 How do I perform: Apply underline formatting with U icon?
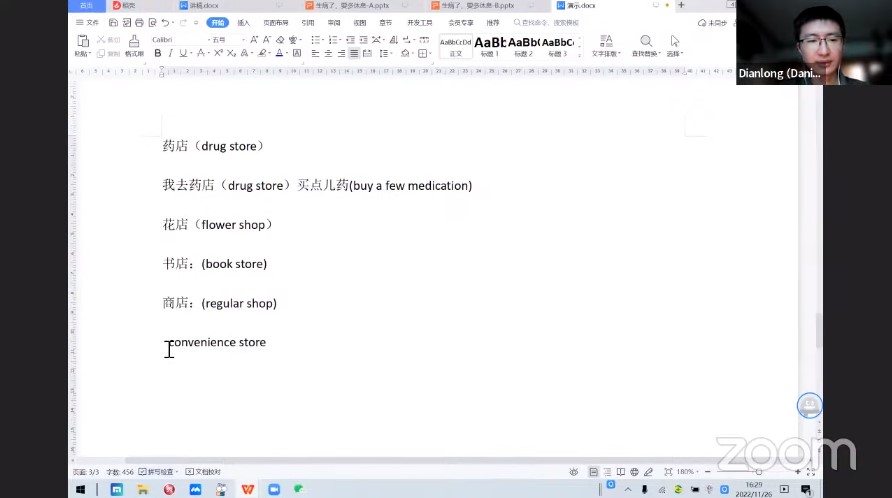pyautogui.click(x=183, y=53)
